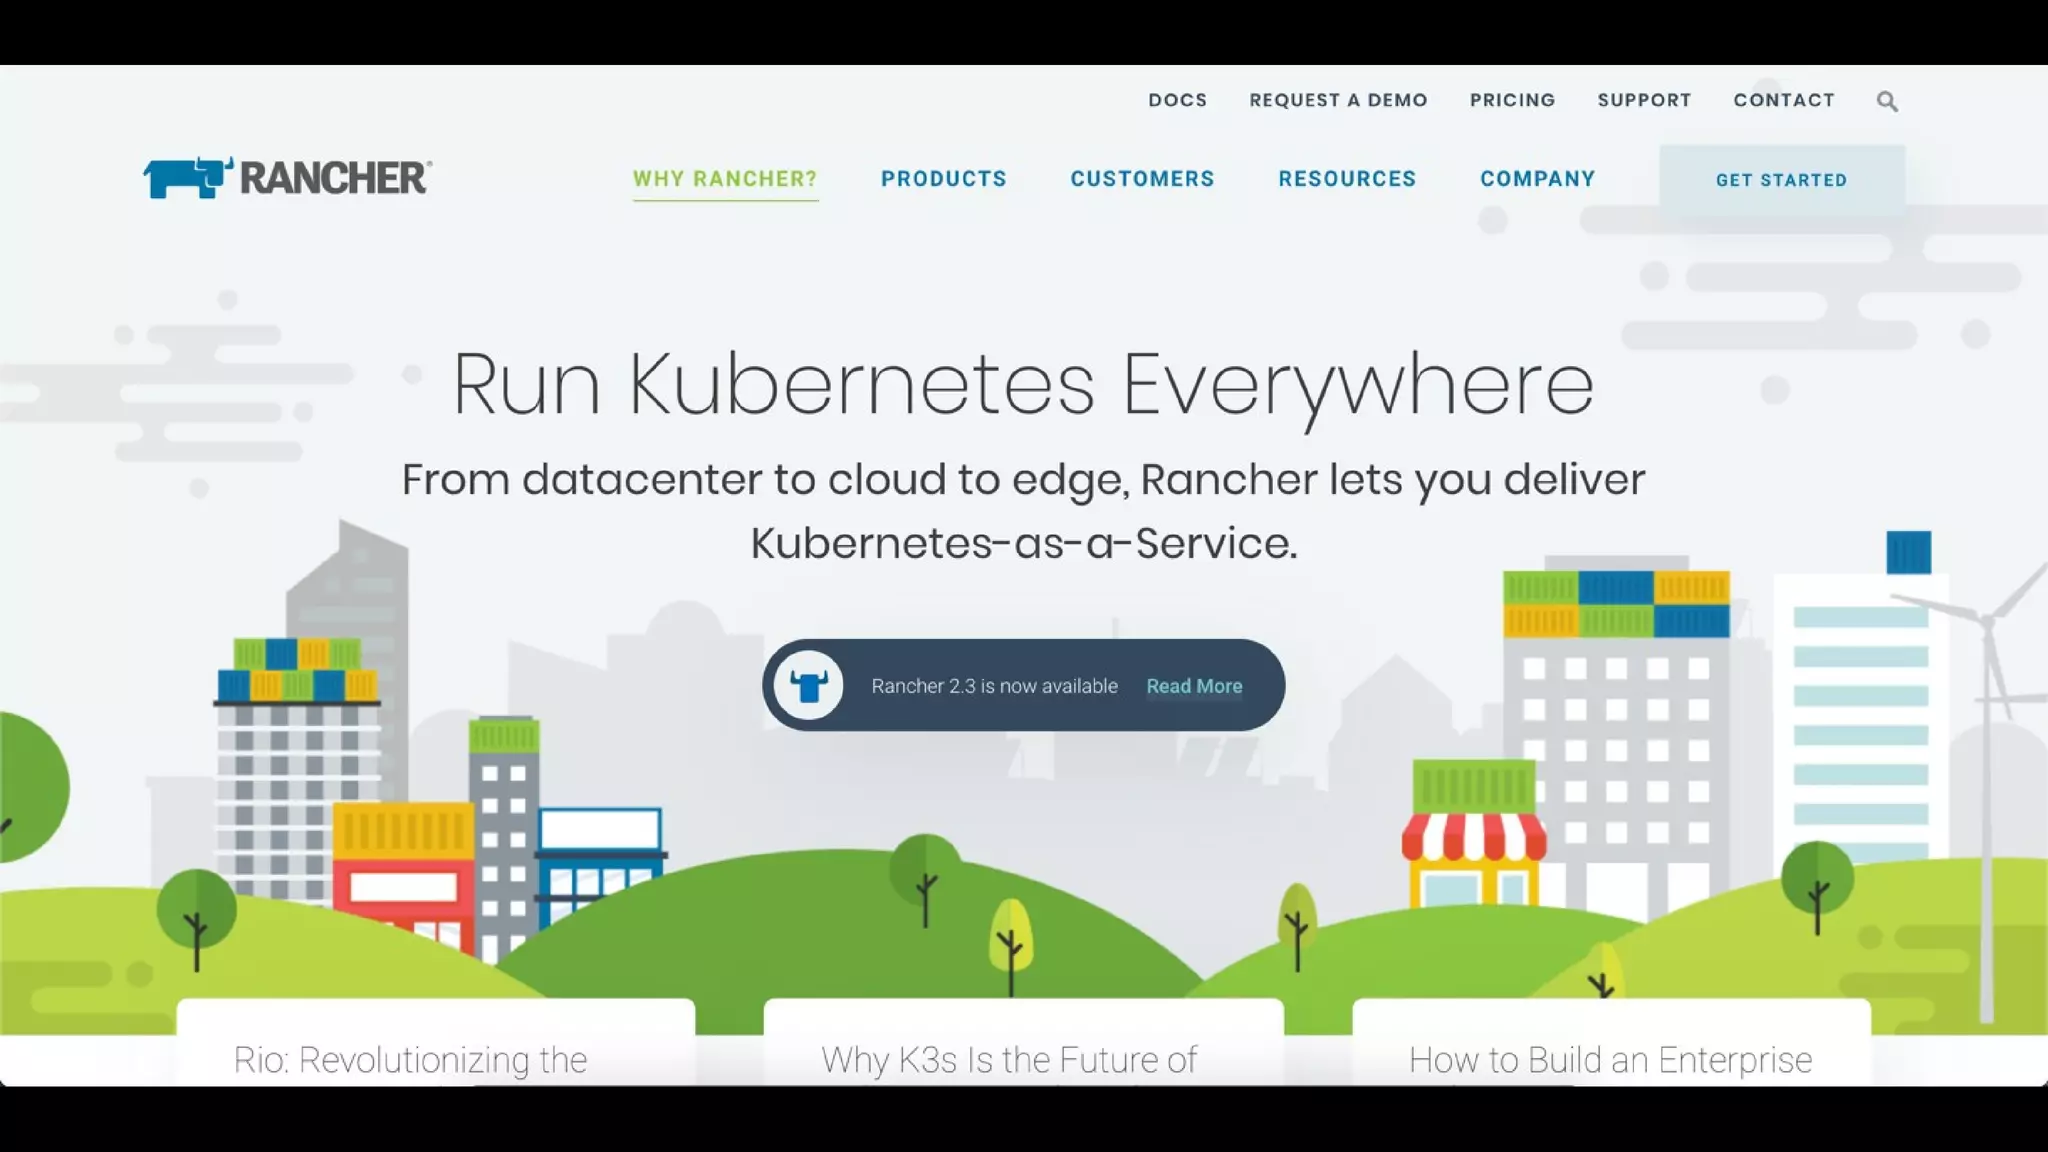This screenshot has width=2048, height=1152.
Task: Click the RANCHER wordmark text
Action: coord(335,178)
